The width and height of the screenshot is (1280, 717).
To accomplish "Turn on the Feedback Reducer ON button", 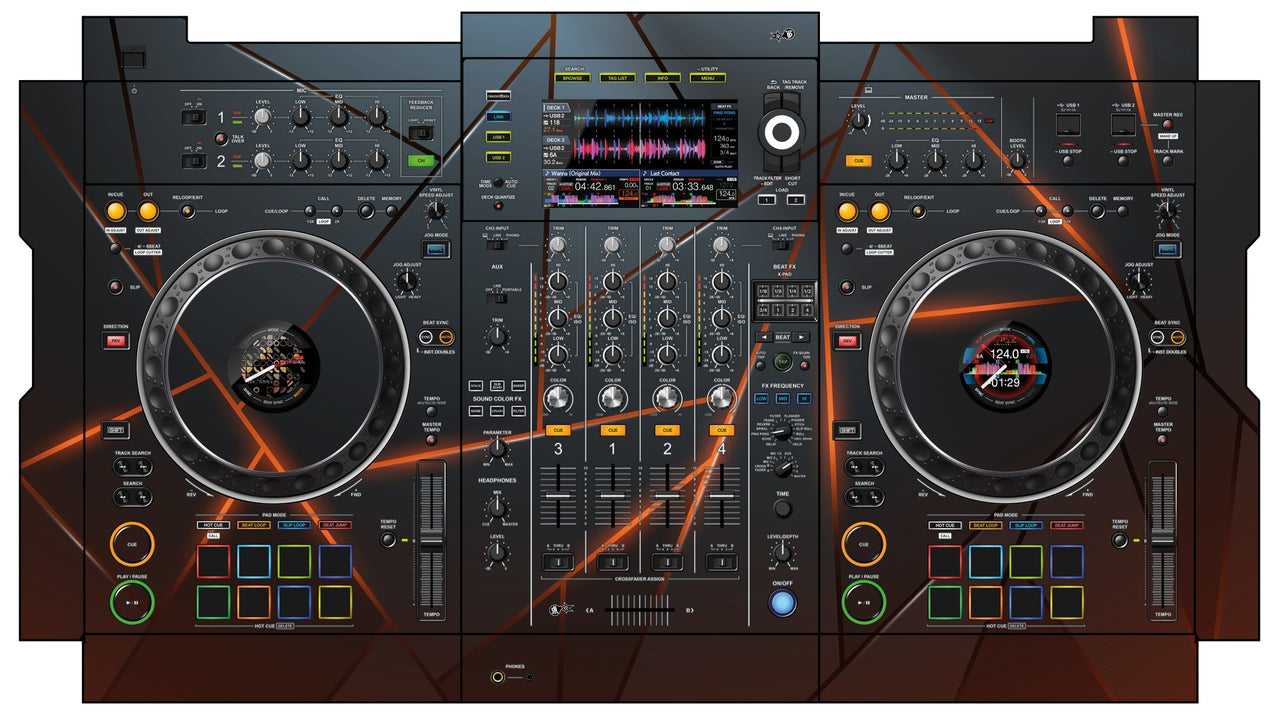I will (x=421, y=159).
